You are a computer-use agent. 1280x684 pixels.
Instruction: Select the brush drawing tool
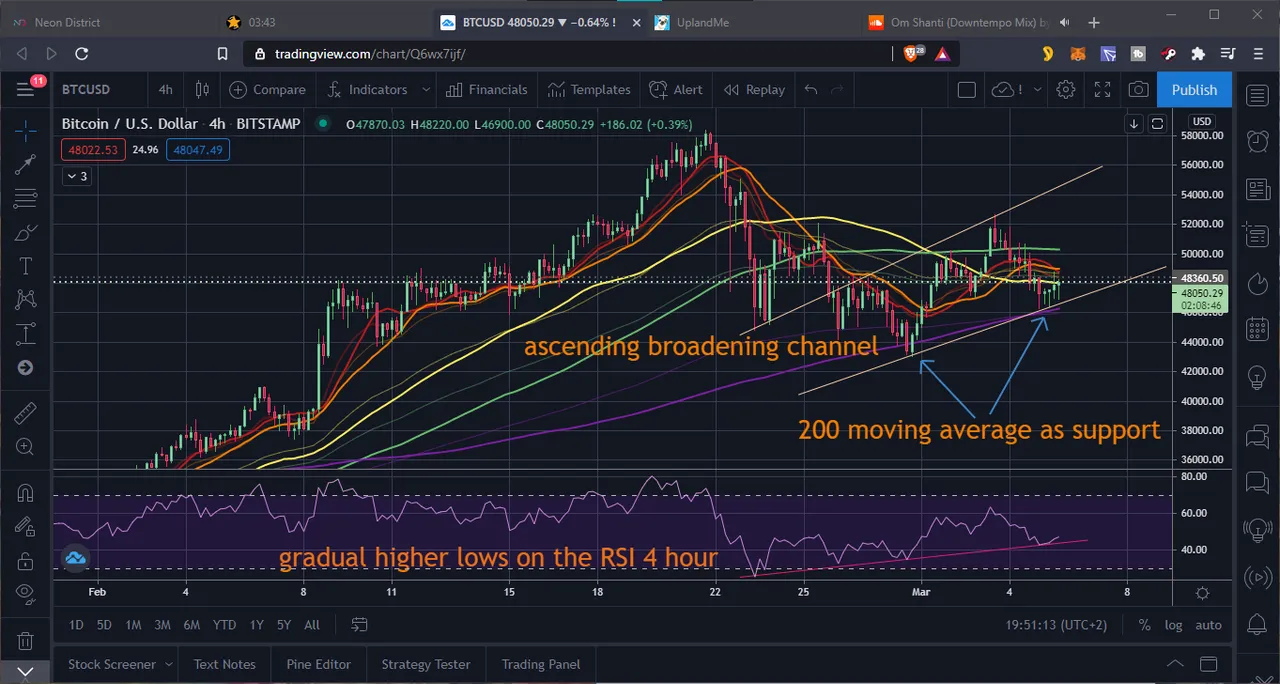[26, 233]
